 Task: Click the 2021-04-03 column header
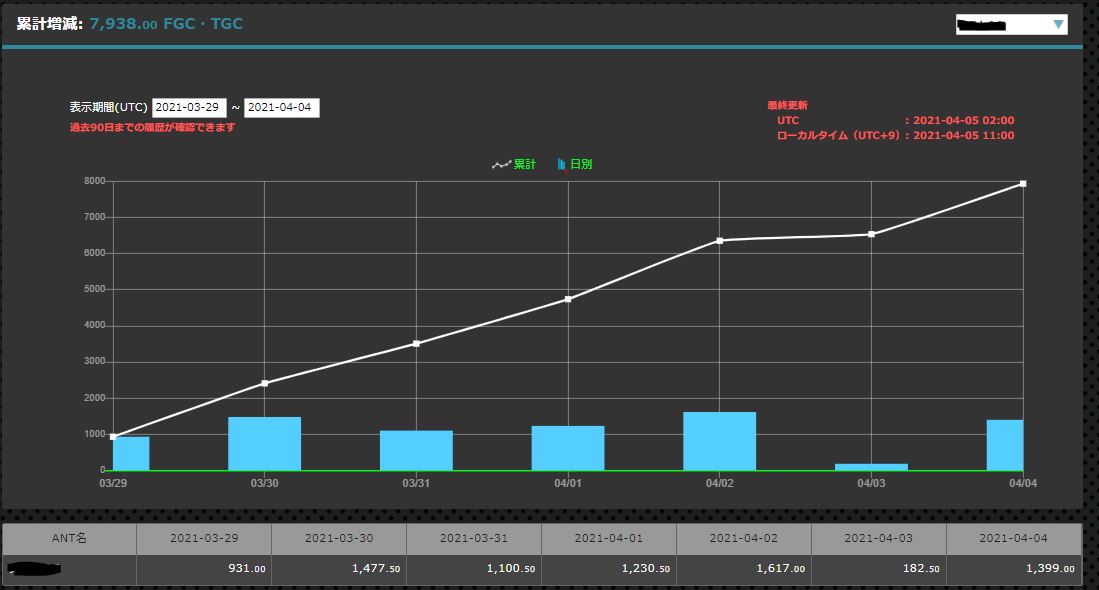[x=878, y=538]
